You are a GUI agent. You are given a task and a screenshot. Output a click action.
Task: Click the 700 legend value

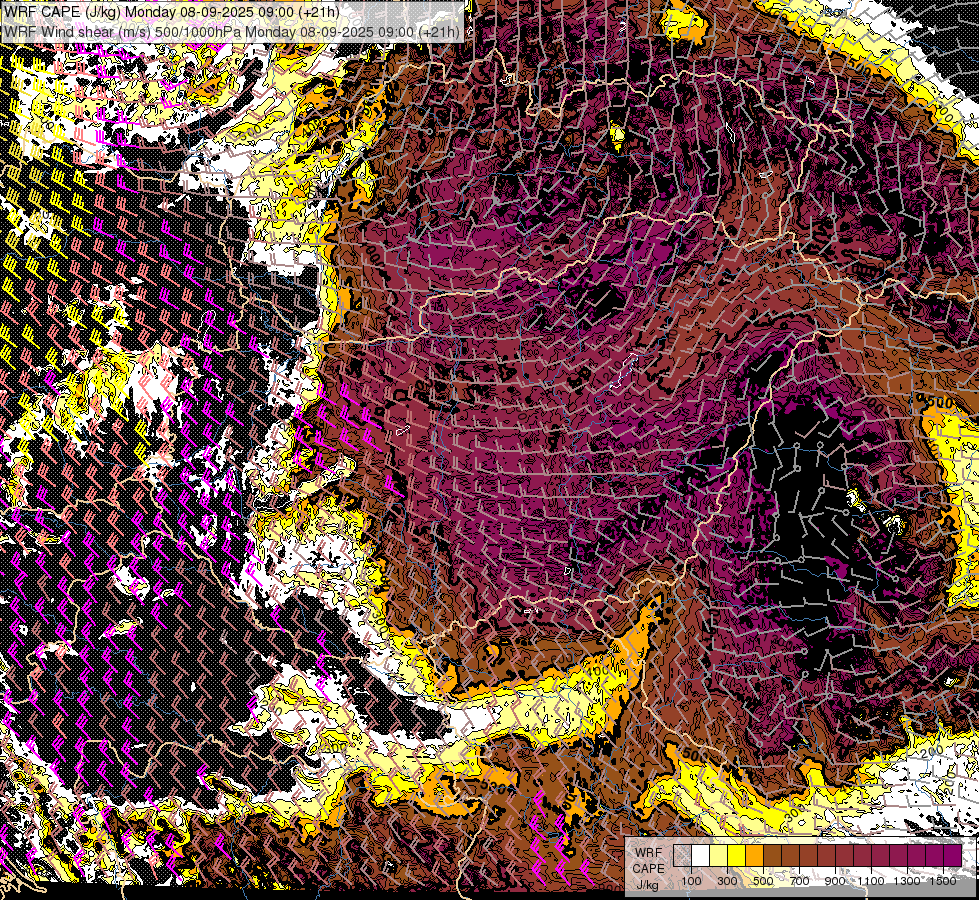tap(799, 881)
